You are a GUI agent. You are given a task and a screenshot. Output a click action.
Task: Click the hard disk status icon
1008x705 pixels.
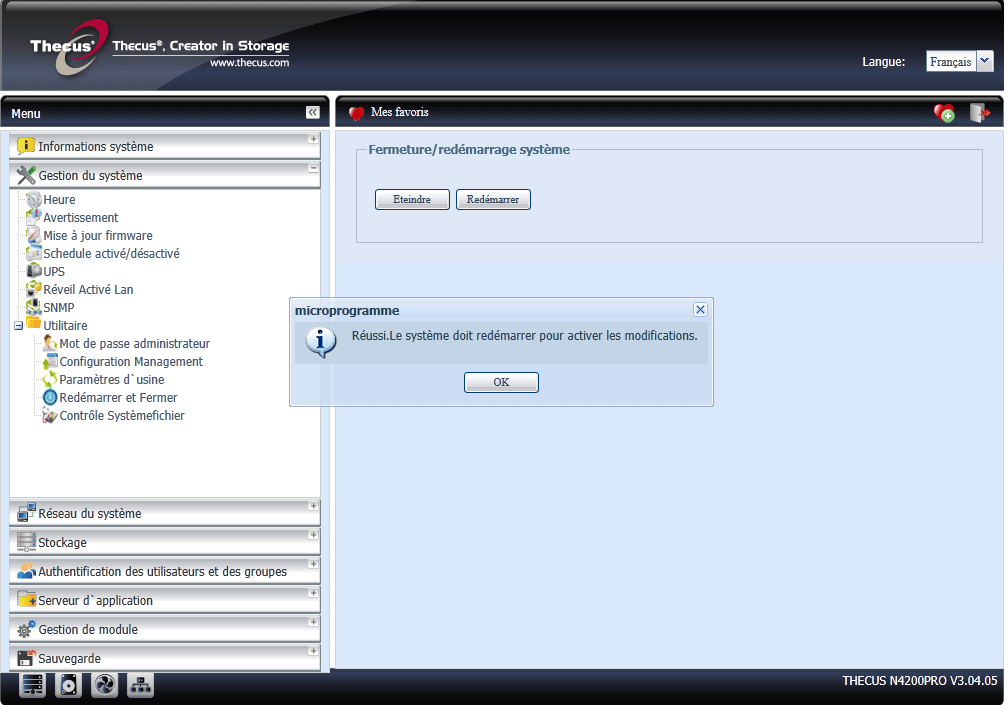click(x=69, y=685)
